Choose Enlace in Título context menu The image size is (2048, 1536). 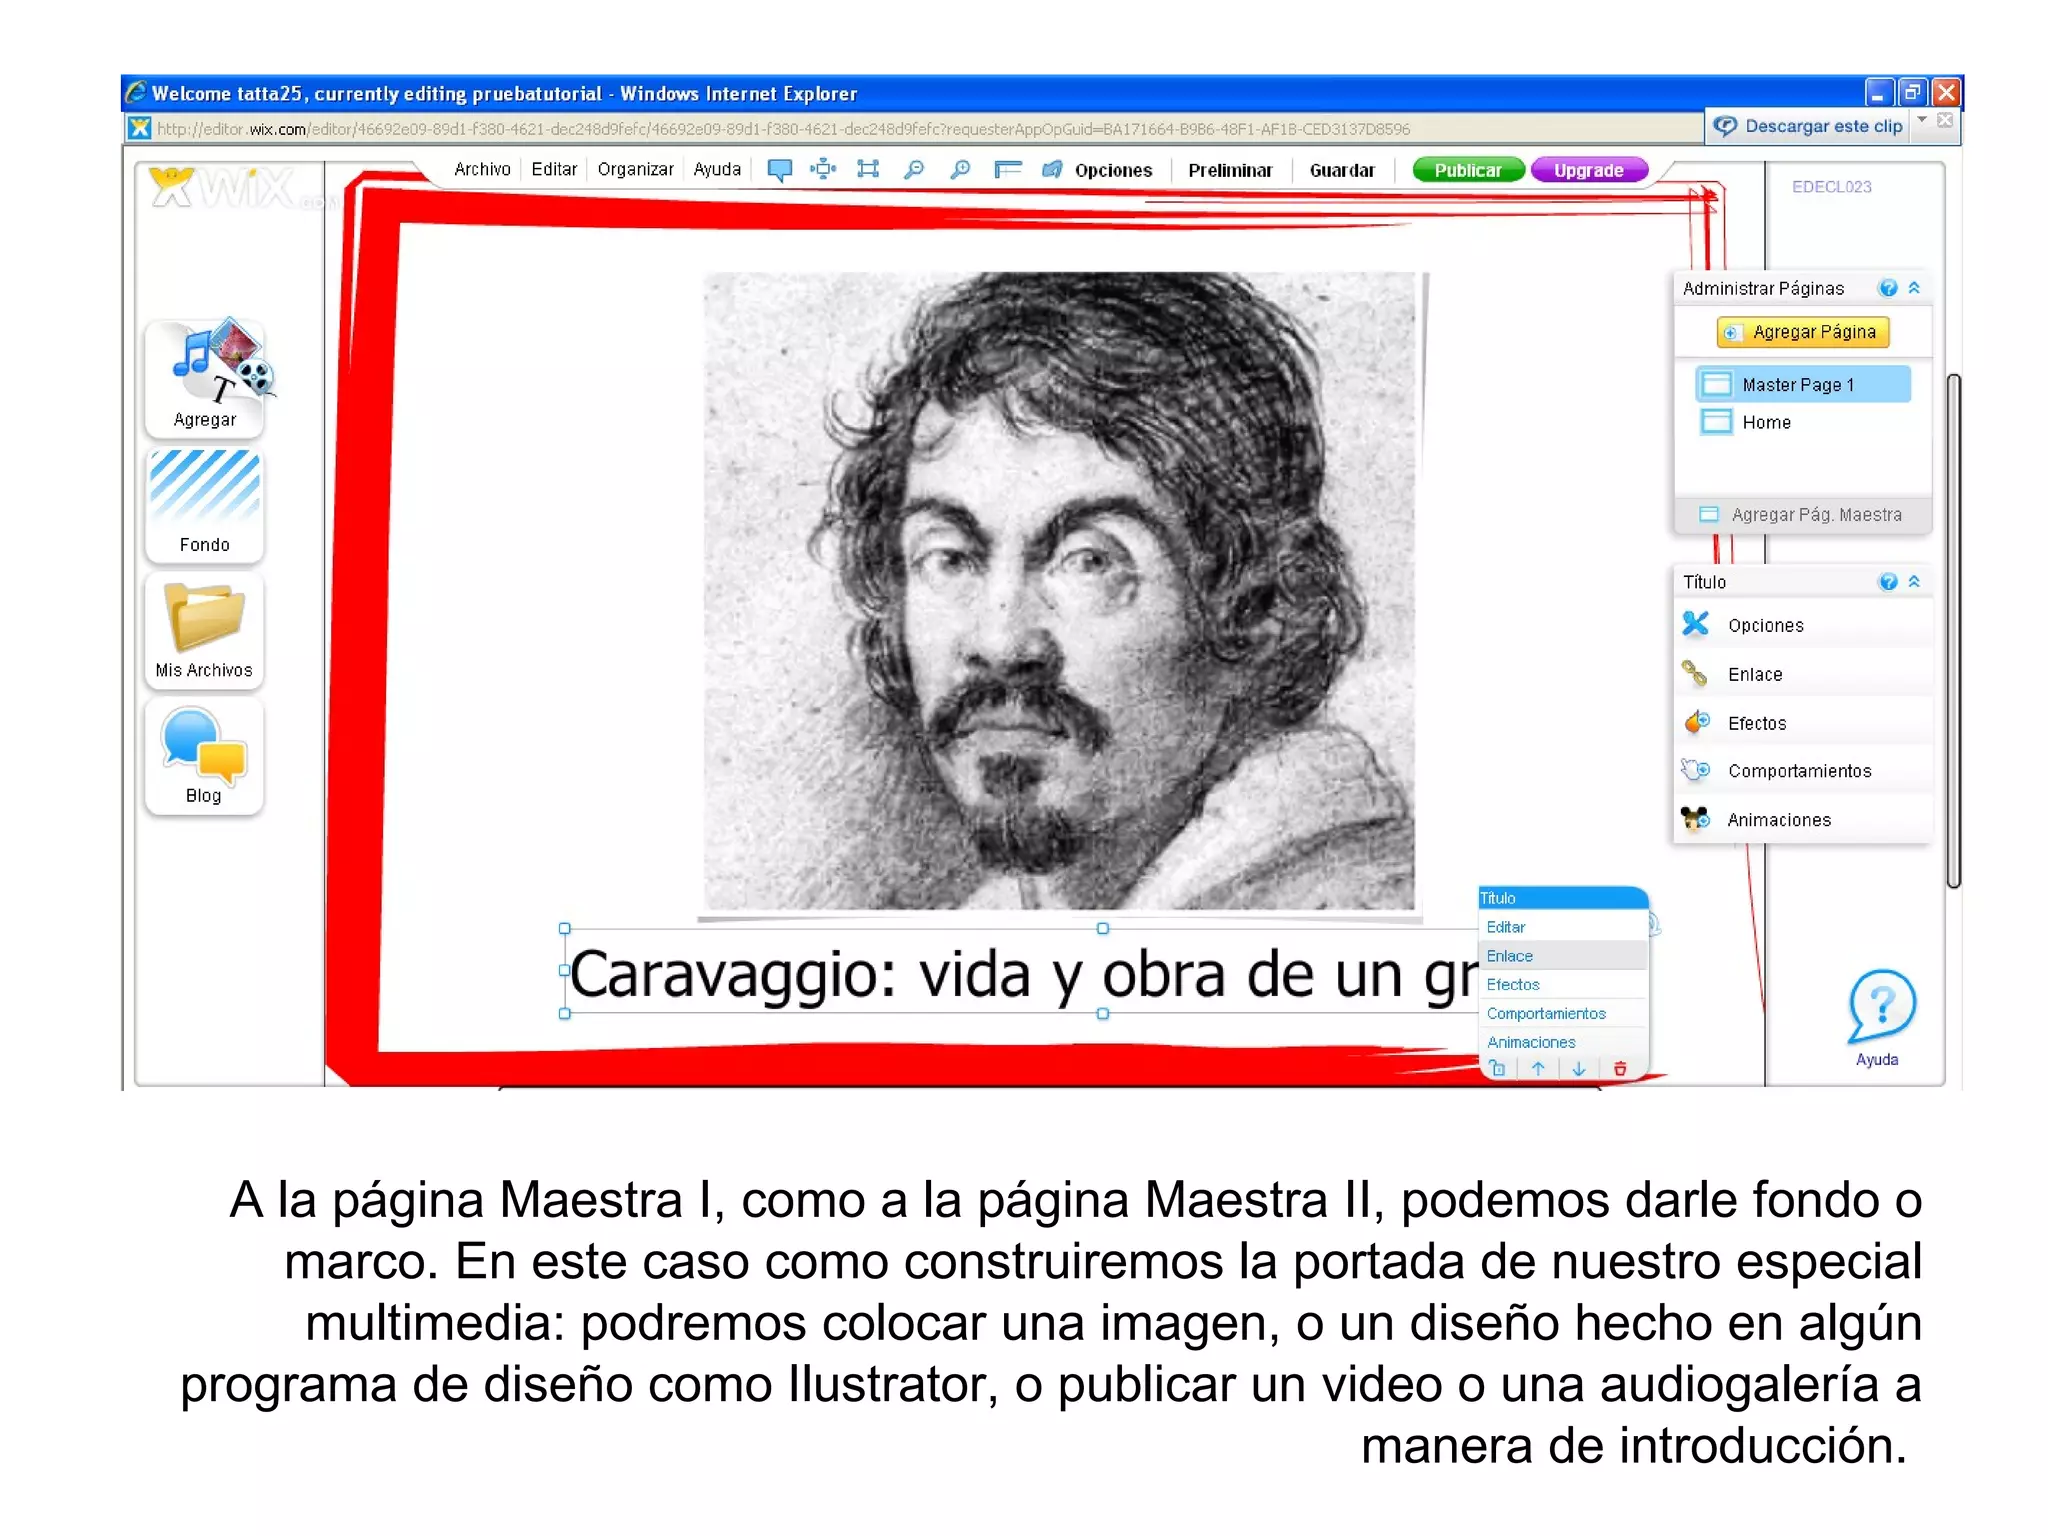pyautogui.click(x=1563, y=956)
